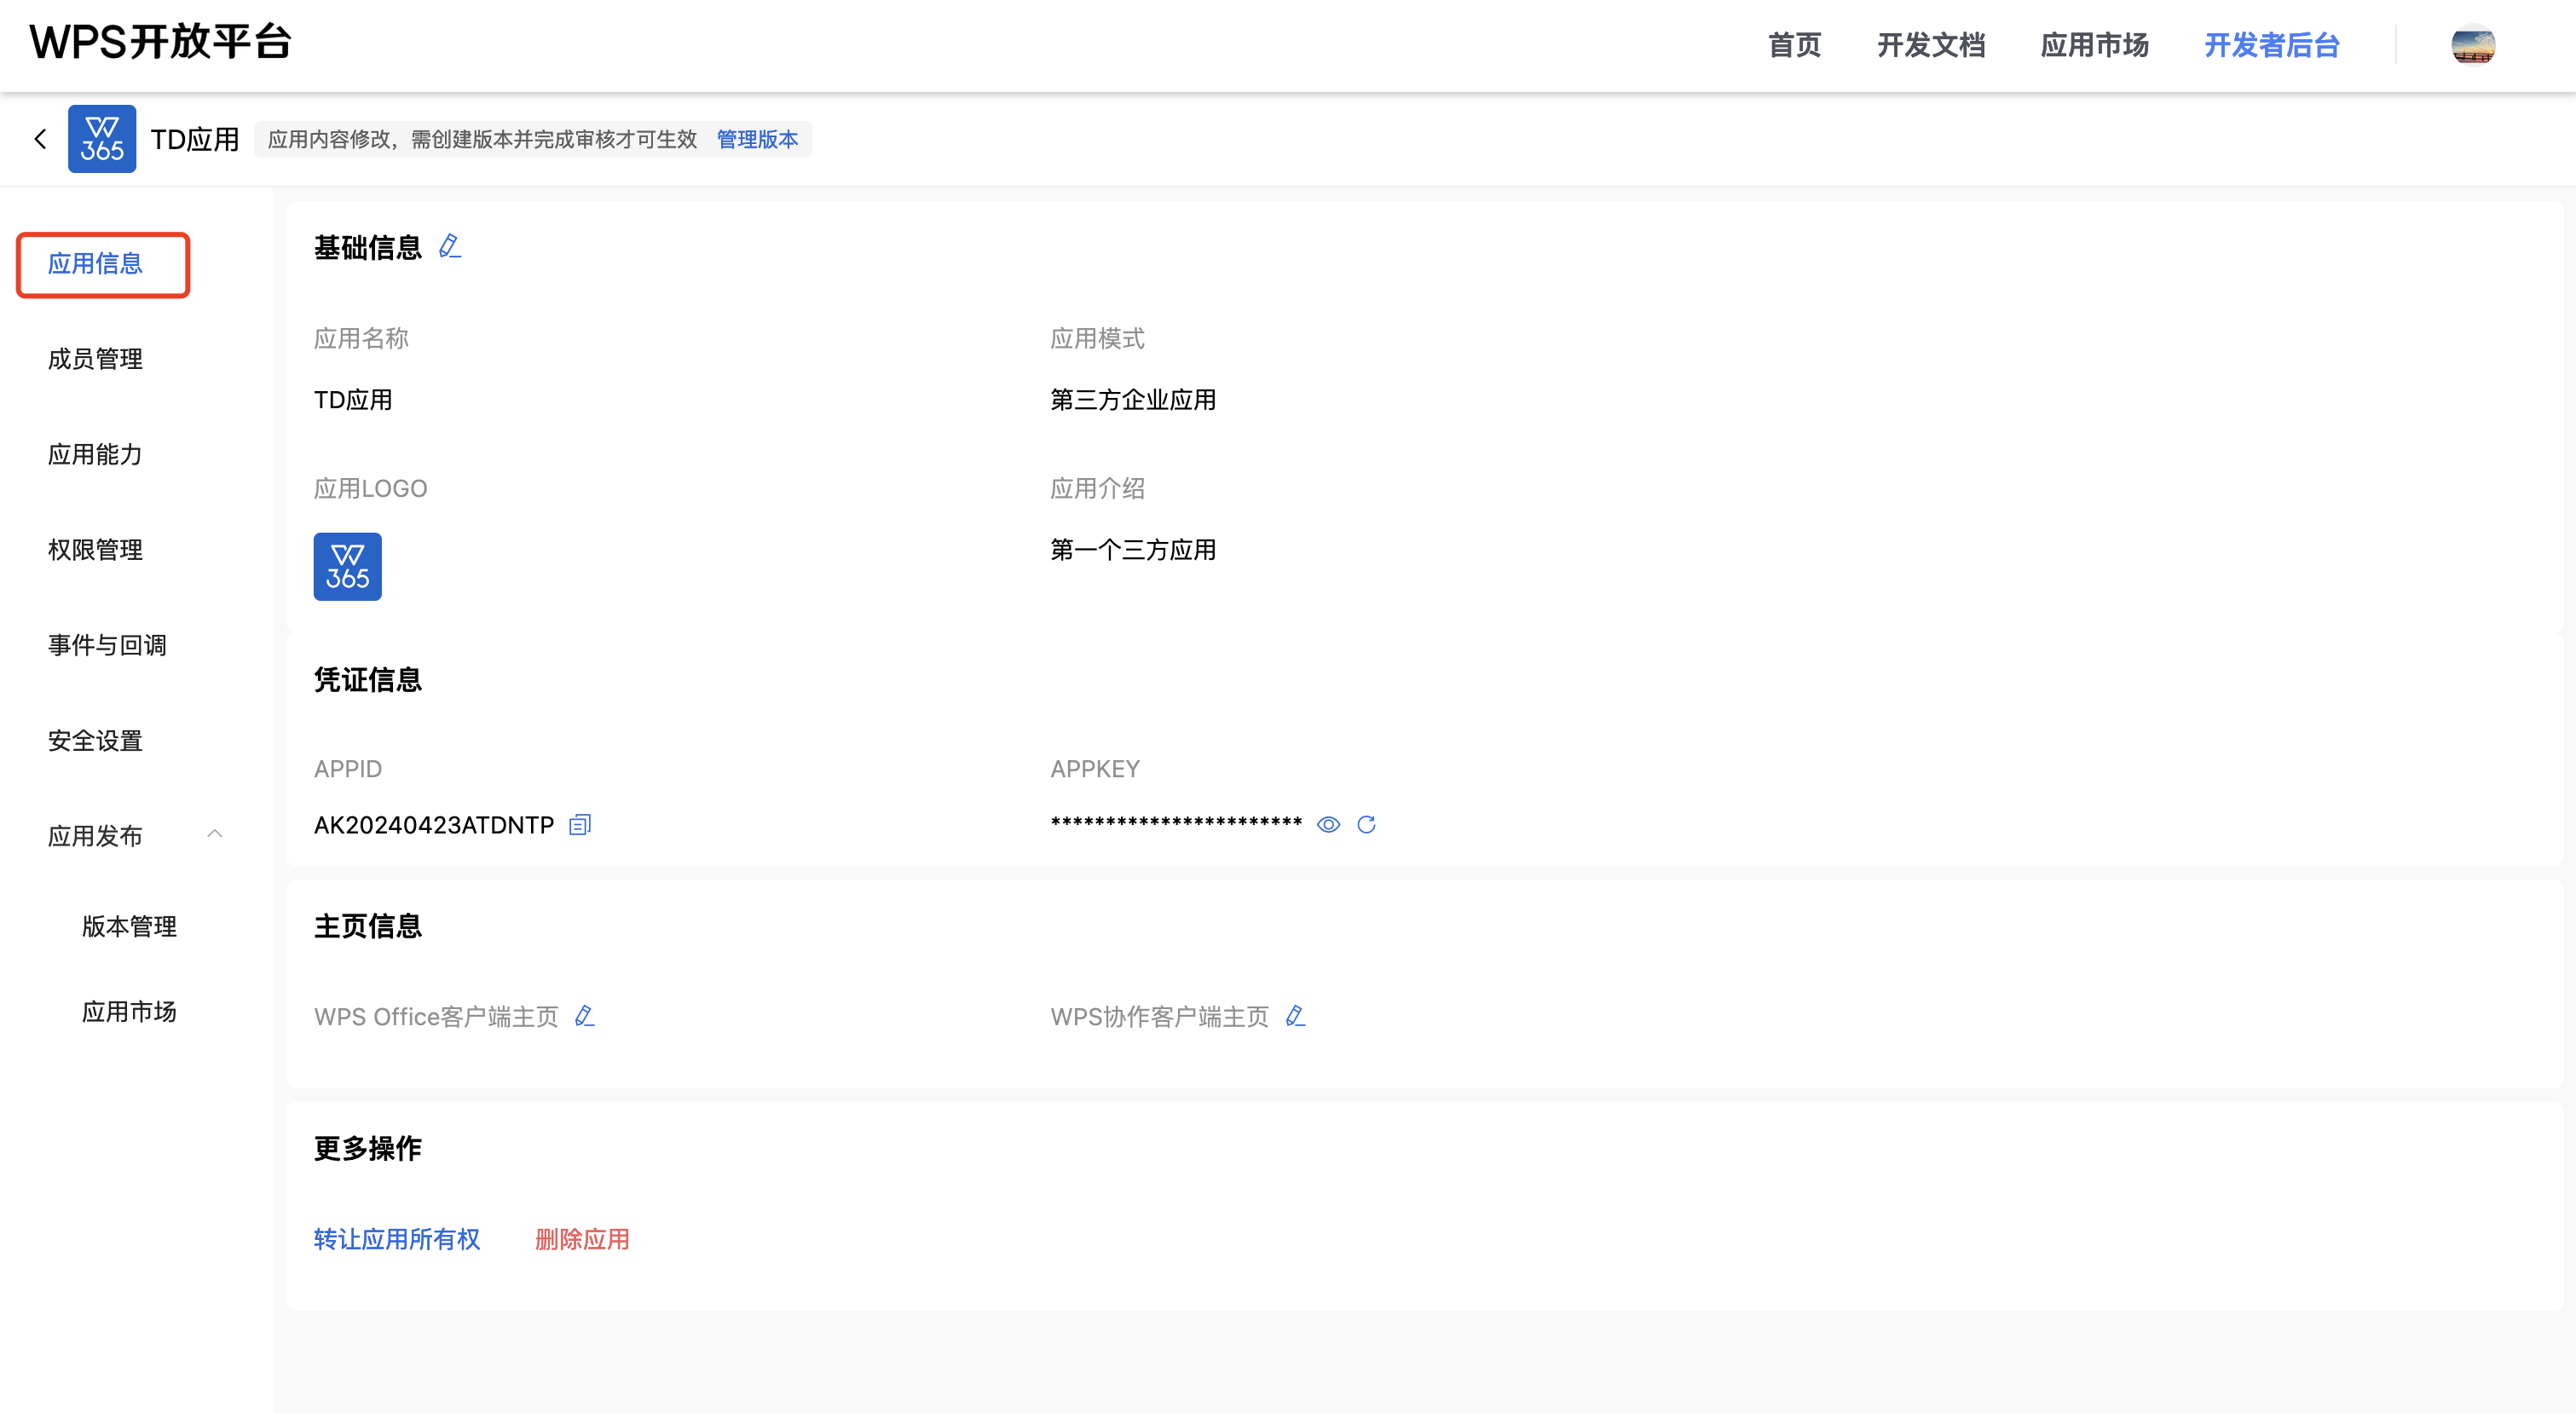Switch to 权限管理 in the sidebar
Image resolution: width=2576 pixels, height=1413 pixels.
(95, 550)
